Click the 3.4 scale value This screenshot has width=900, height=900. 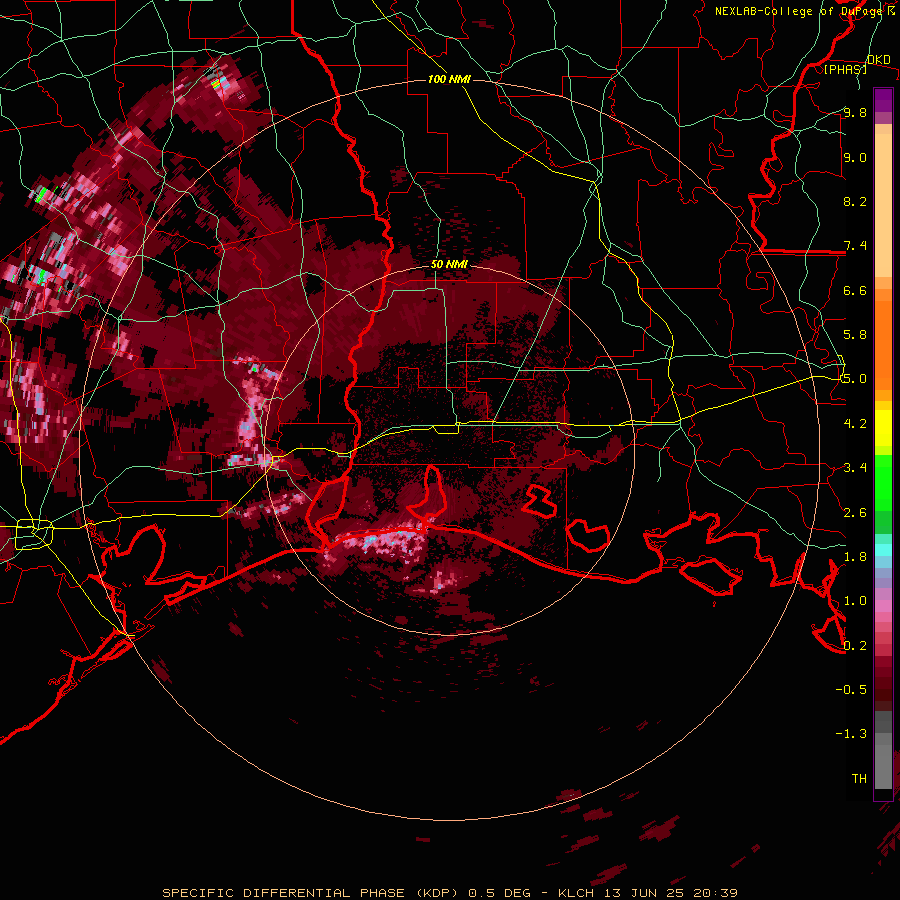(x=855, y=468)
